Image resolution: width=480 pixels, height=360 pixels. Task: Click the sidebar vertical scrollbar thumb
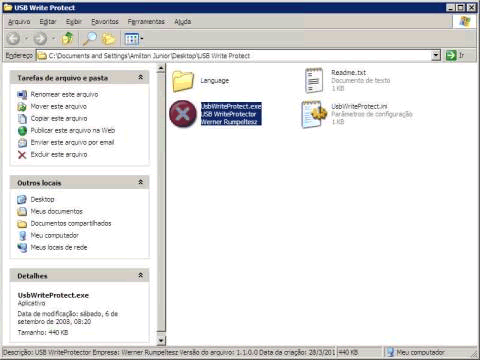click(x=161, y=202)
